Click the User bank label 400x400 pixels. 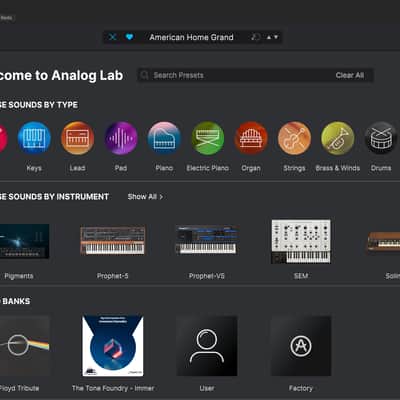(207, 388)
